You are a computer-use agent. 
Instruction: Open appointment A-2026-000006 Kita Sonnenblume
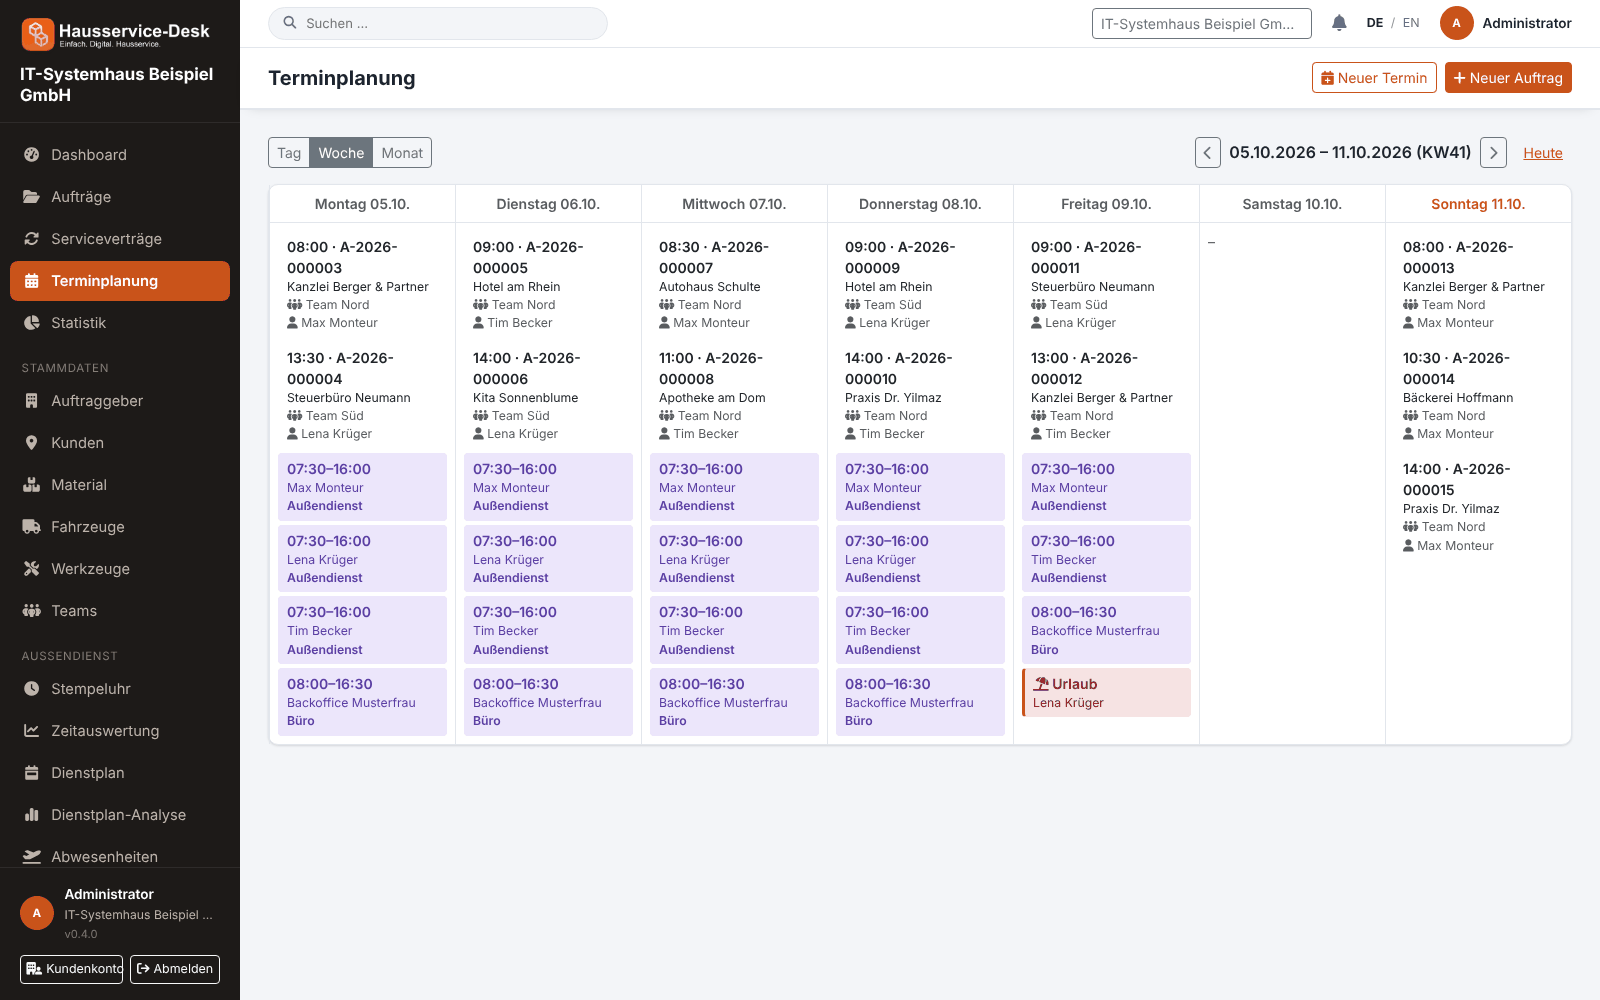548,396
